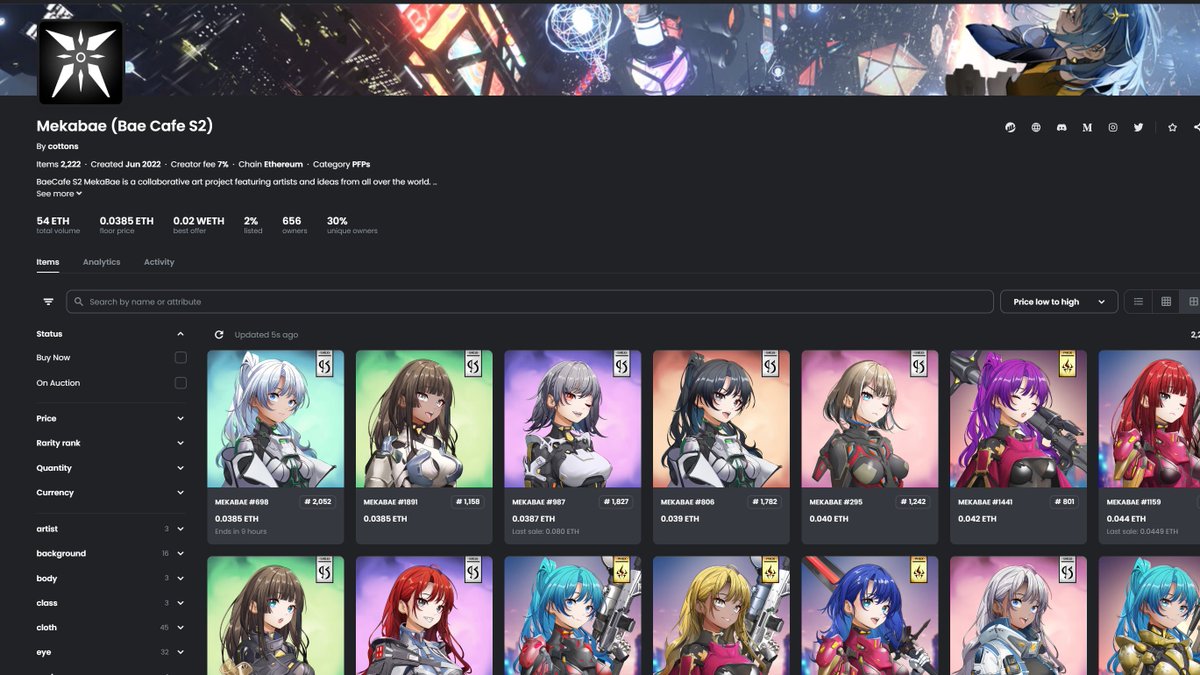This screenshot has height=675, width=1200.
Task: Click the 0.02 WETH best offer stat
Action: 198,225
